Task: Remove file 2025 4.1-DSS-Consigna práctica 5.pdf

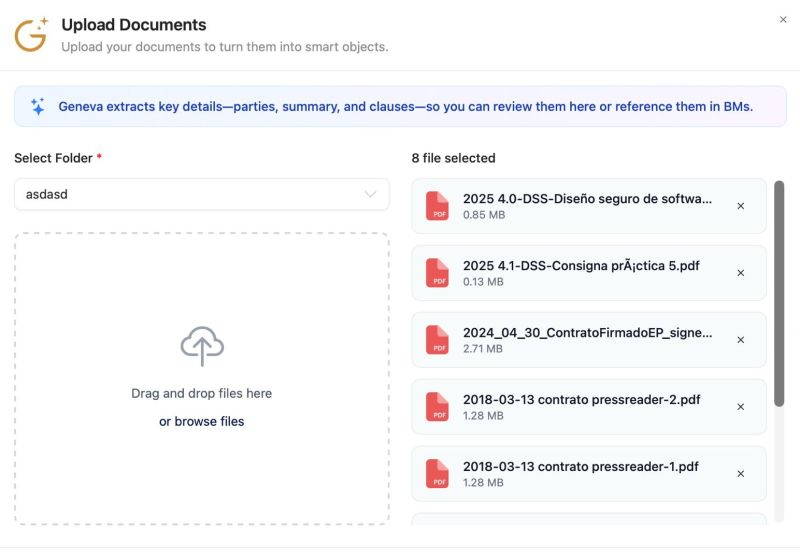Action: (x=741, y=273)
